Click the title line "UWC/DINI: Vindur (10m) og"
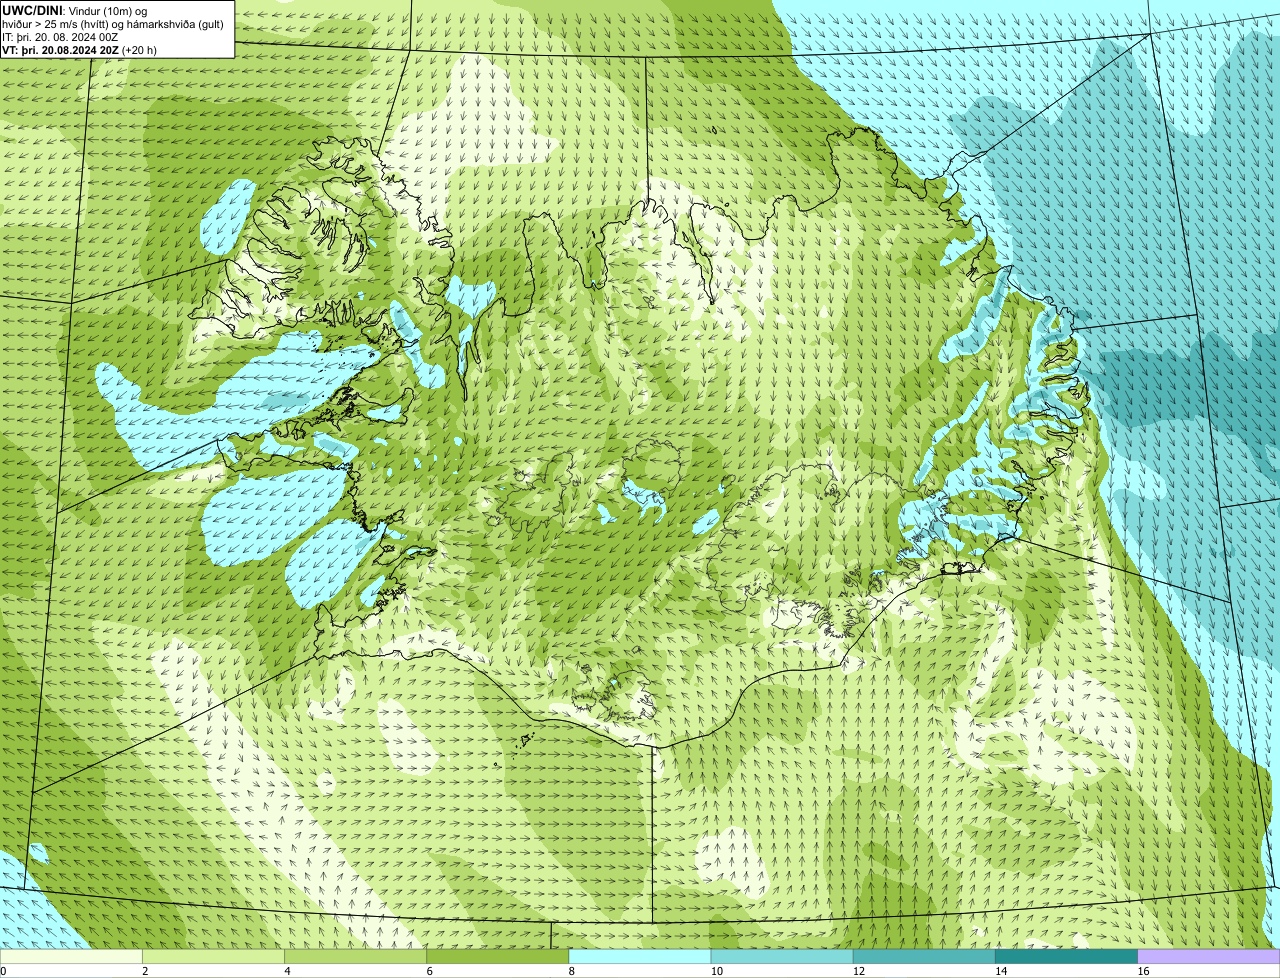The height and width of the screenshot is (978, 1280). pyautogui.click(x=74, y=10)
